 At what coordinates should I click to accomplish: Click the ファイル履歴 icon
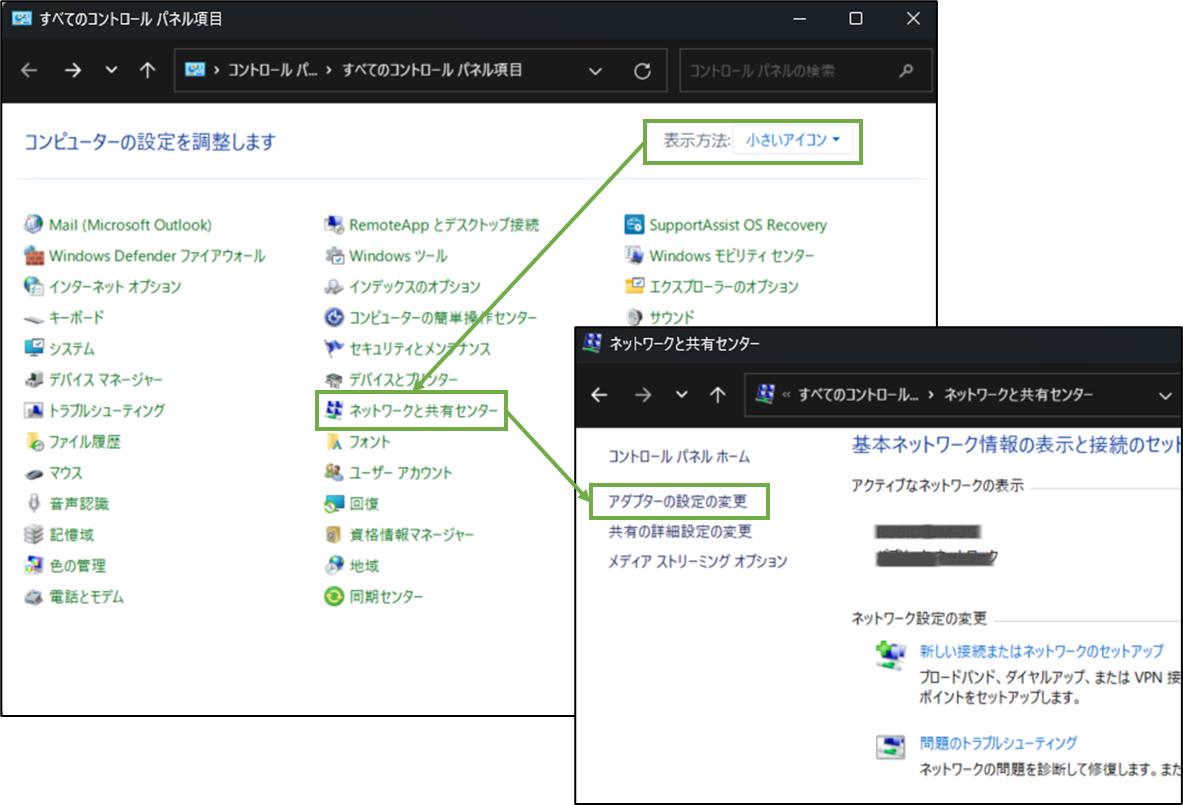tap(33, 441)
